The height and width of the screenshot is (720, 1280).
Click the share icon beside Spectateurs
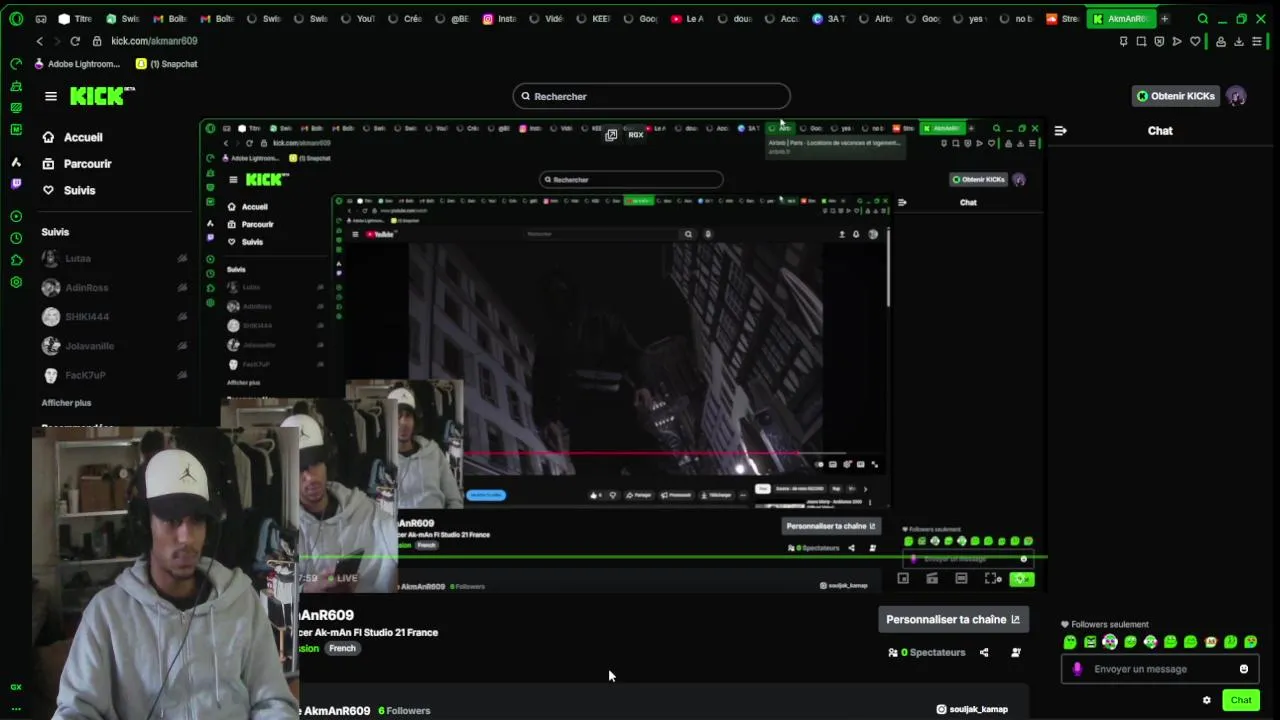pos(984,653)
